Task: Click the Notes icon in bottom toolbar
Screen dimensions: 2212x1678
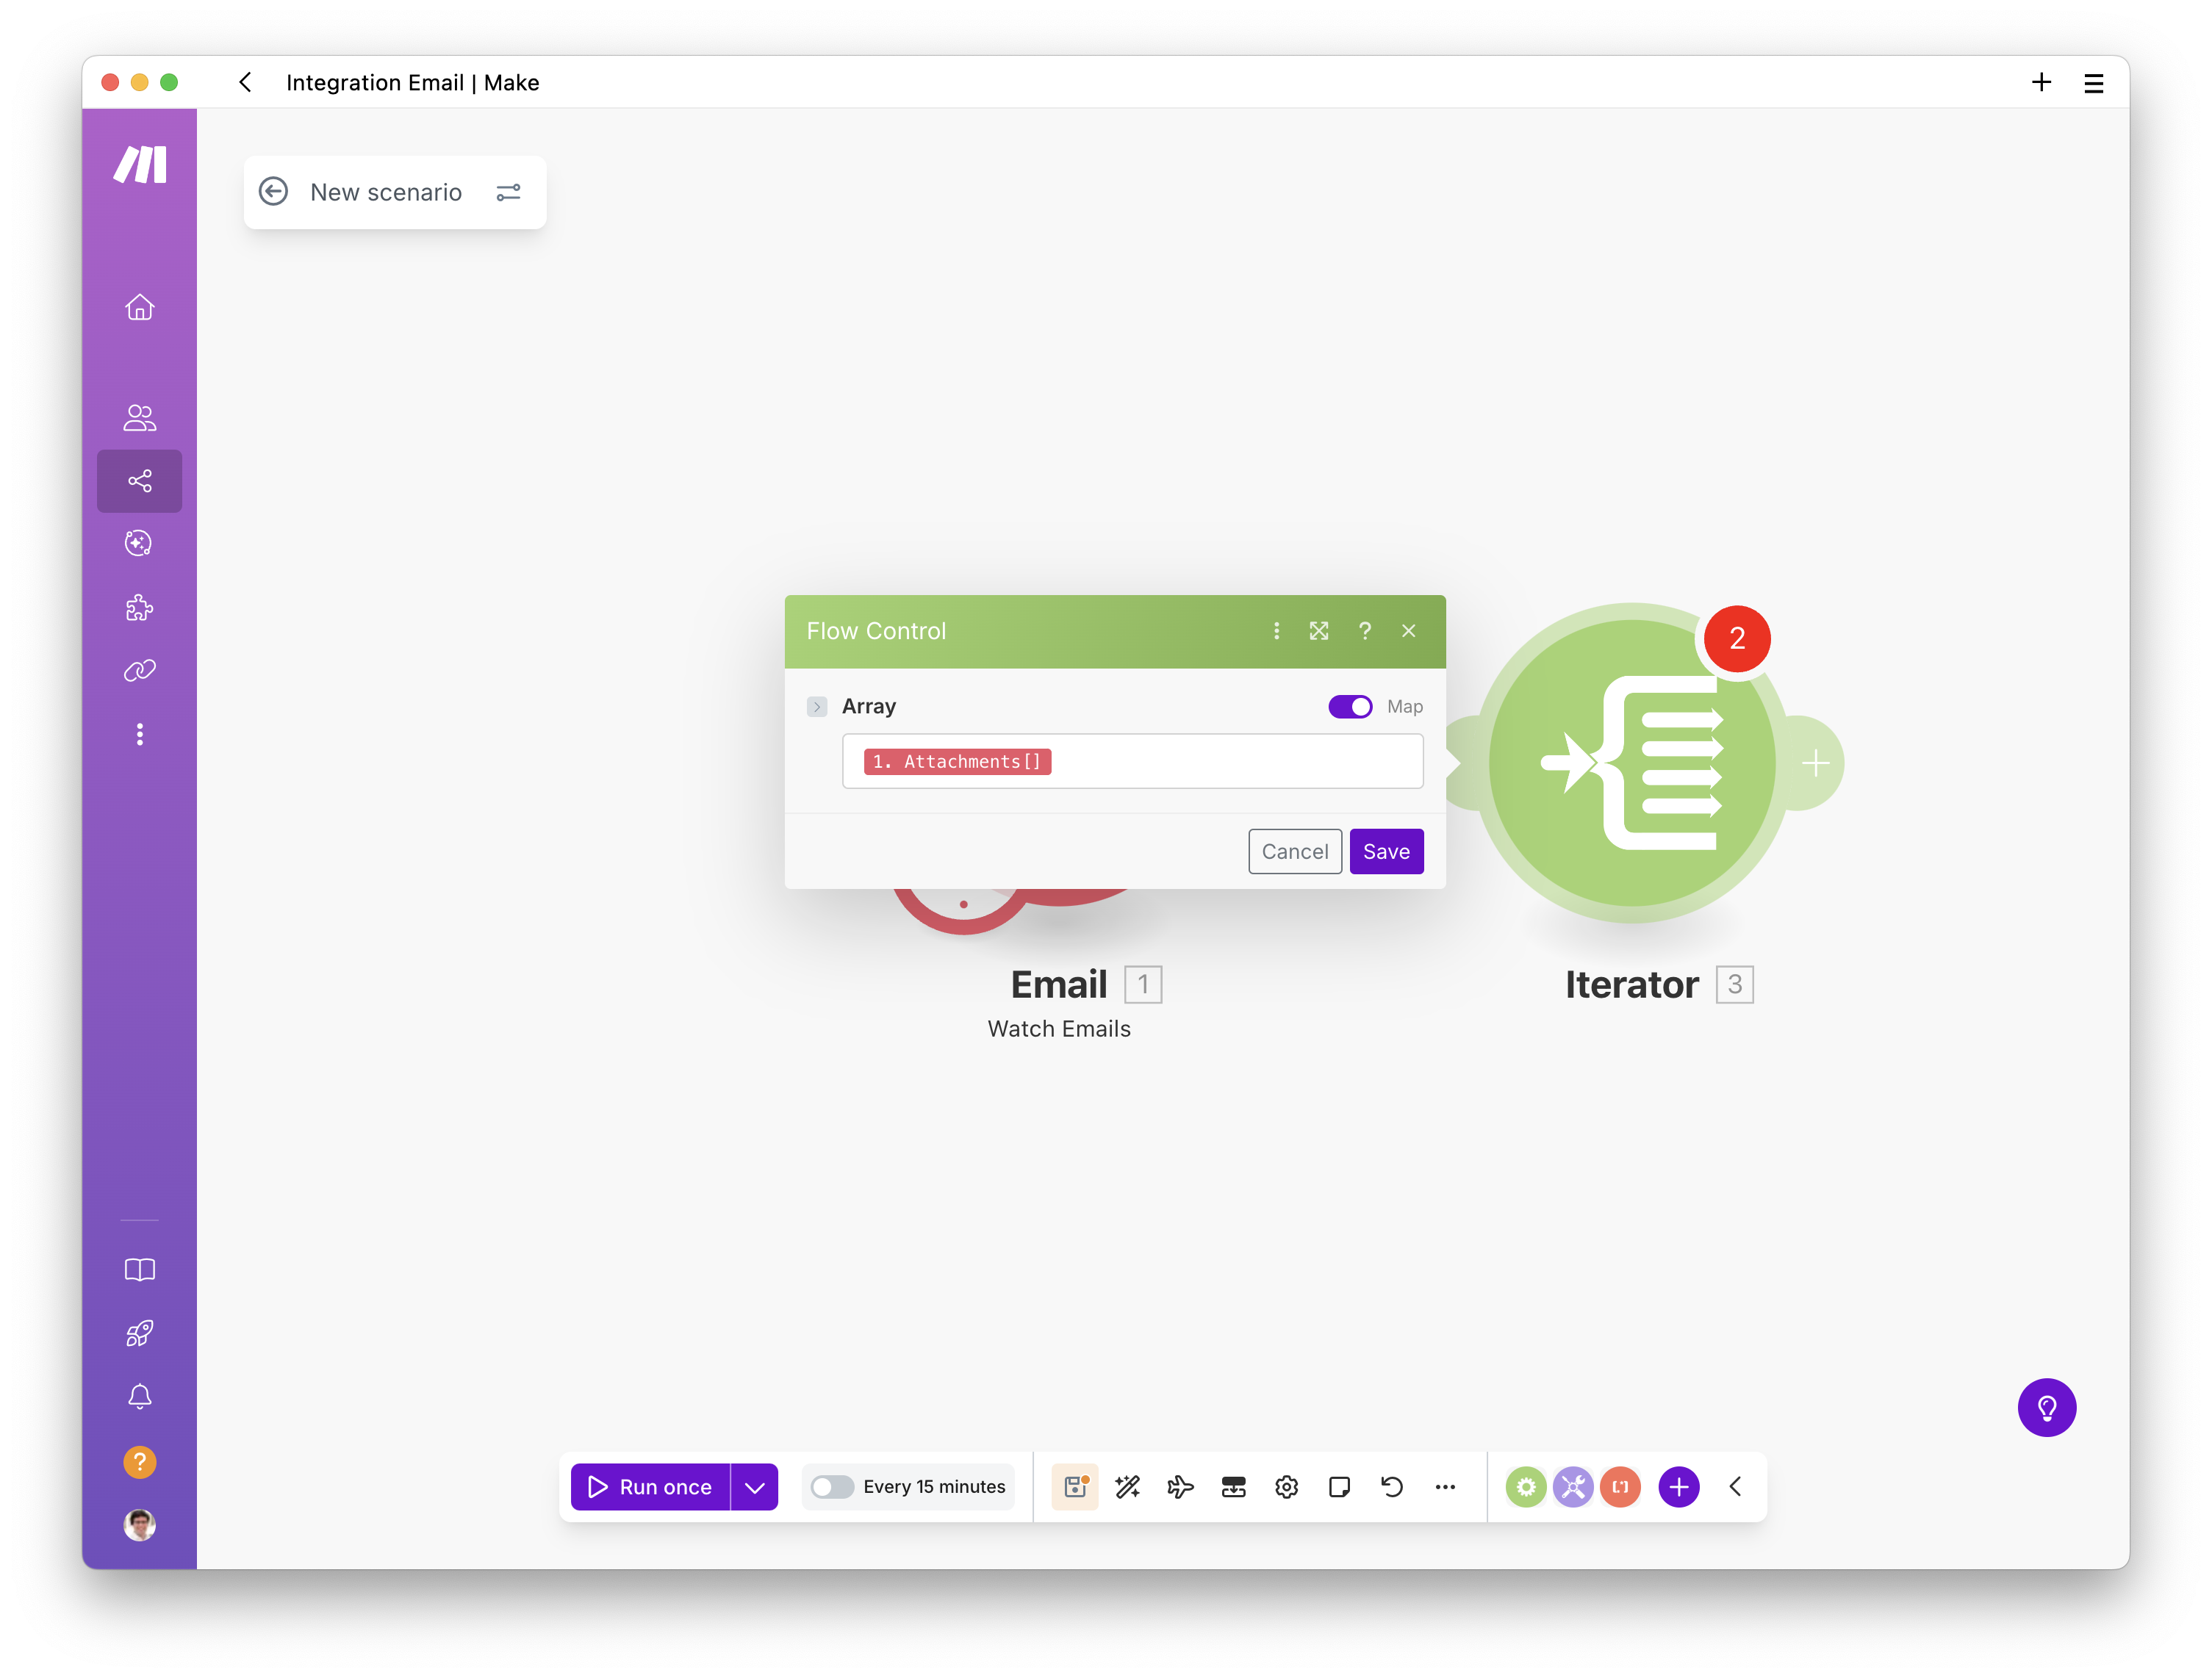Action: tap(1339, 1487)
